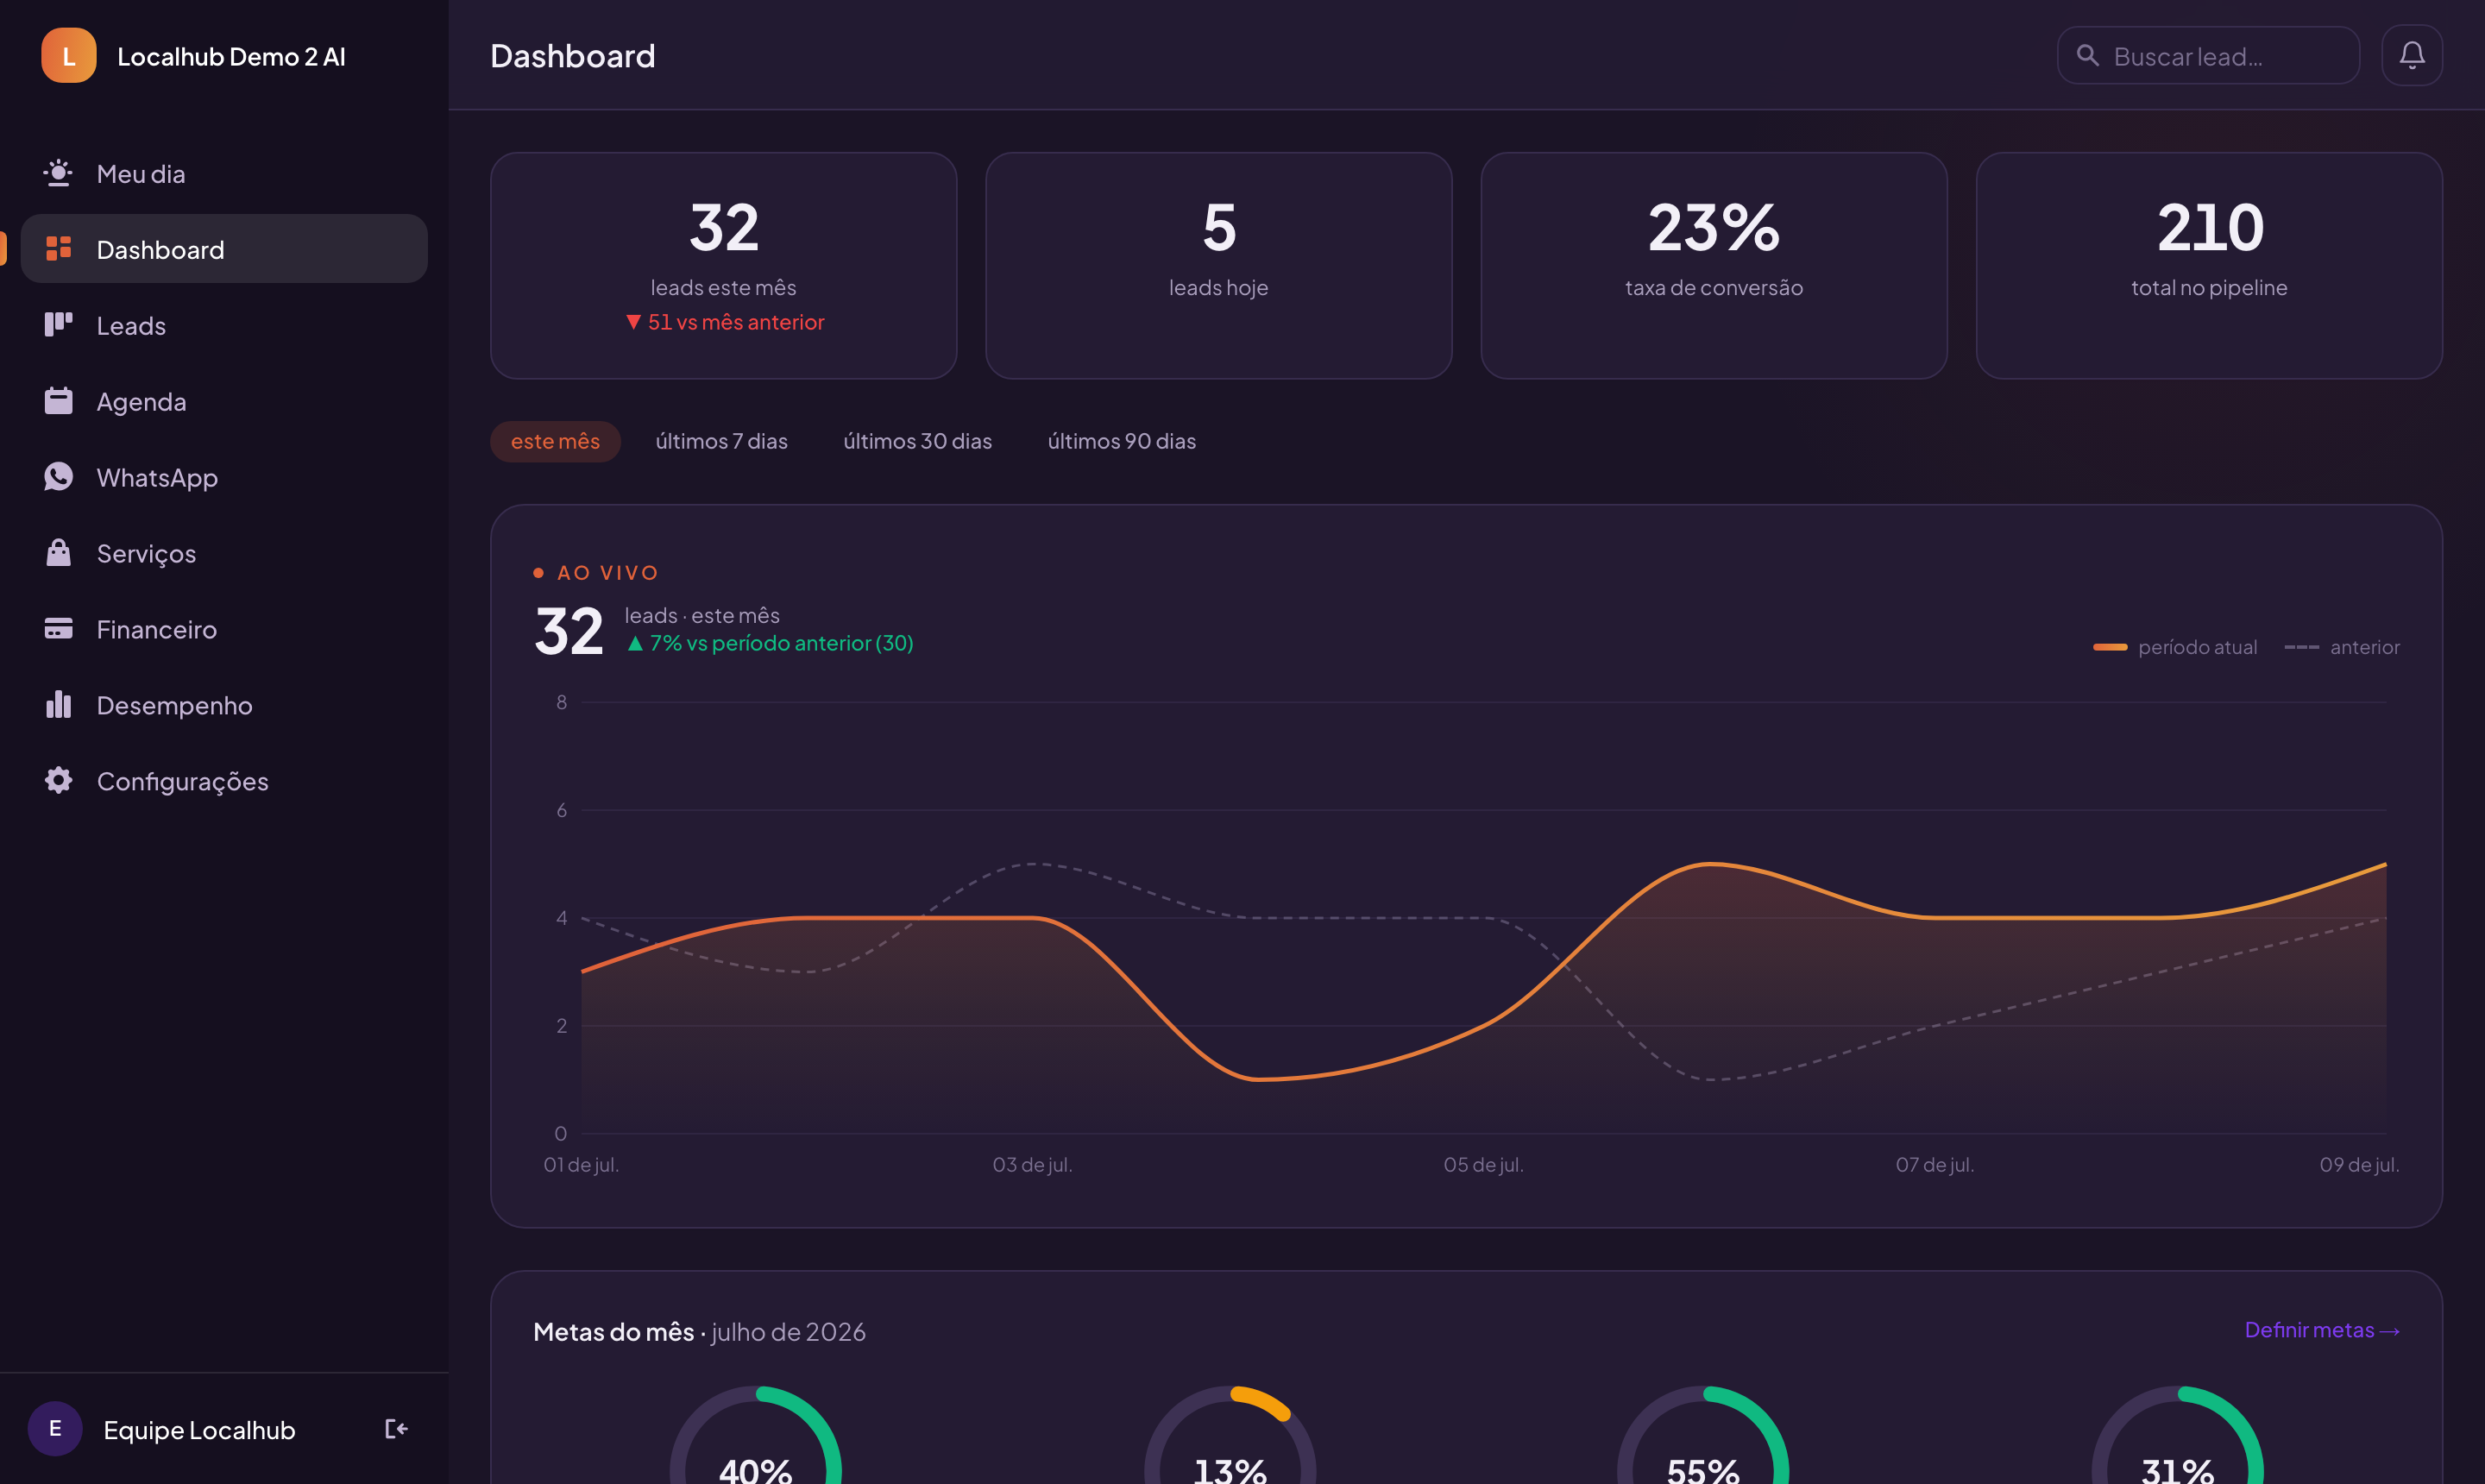Screen dimensions: 2485x1484
Task: Switch to 'últimos 30 dias' filter
Action: pos(917,441)
